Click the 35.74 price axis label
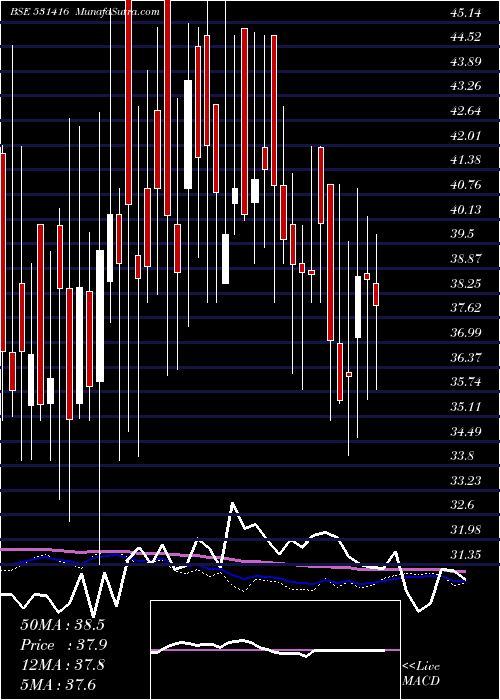The width and height of the screenshot is (500, 700). click(x=466, y=382)
